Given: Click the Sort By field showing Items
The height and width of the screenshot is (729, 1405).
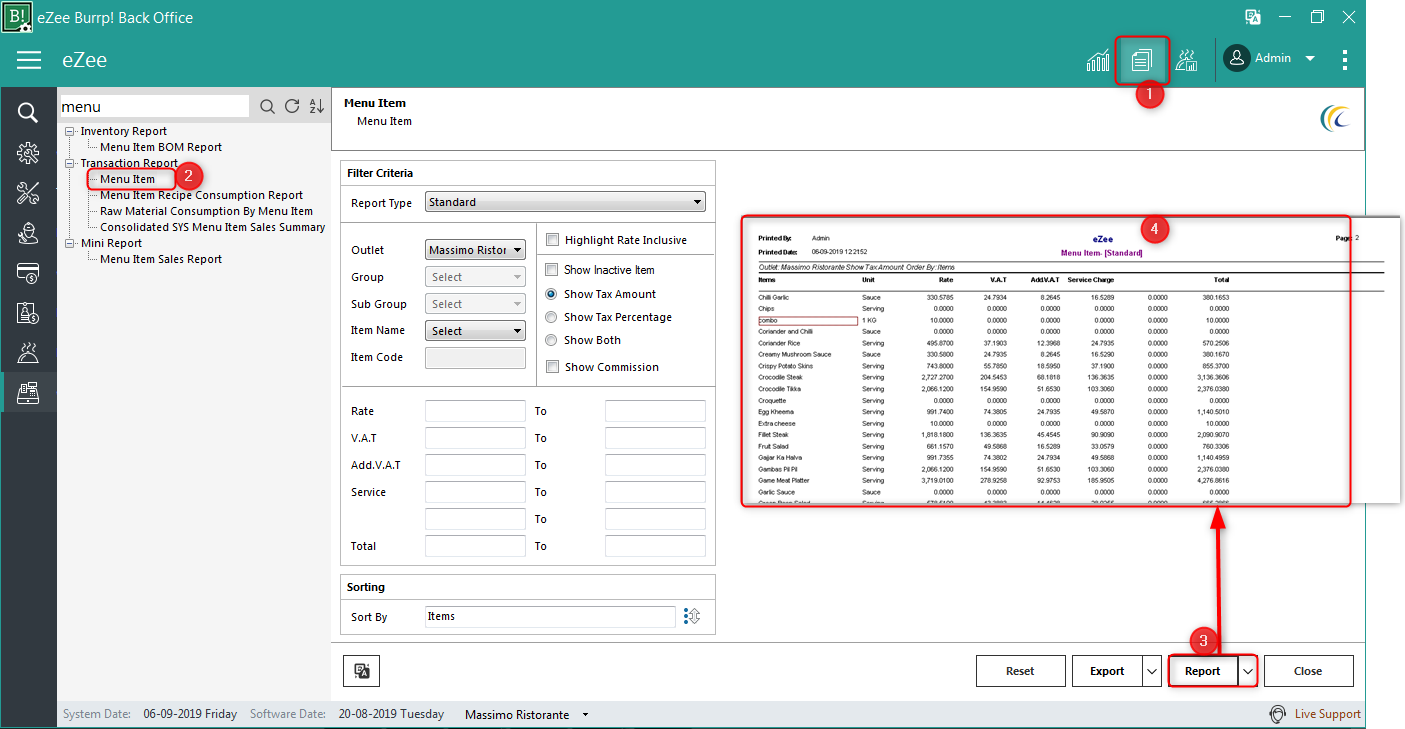Looking at the screenshot, I should coord(550,617).
